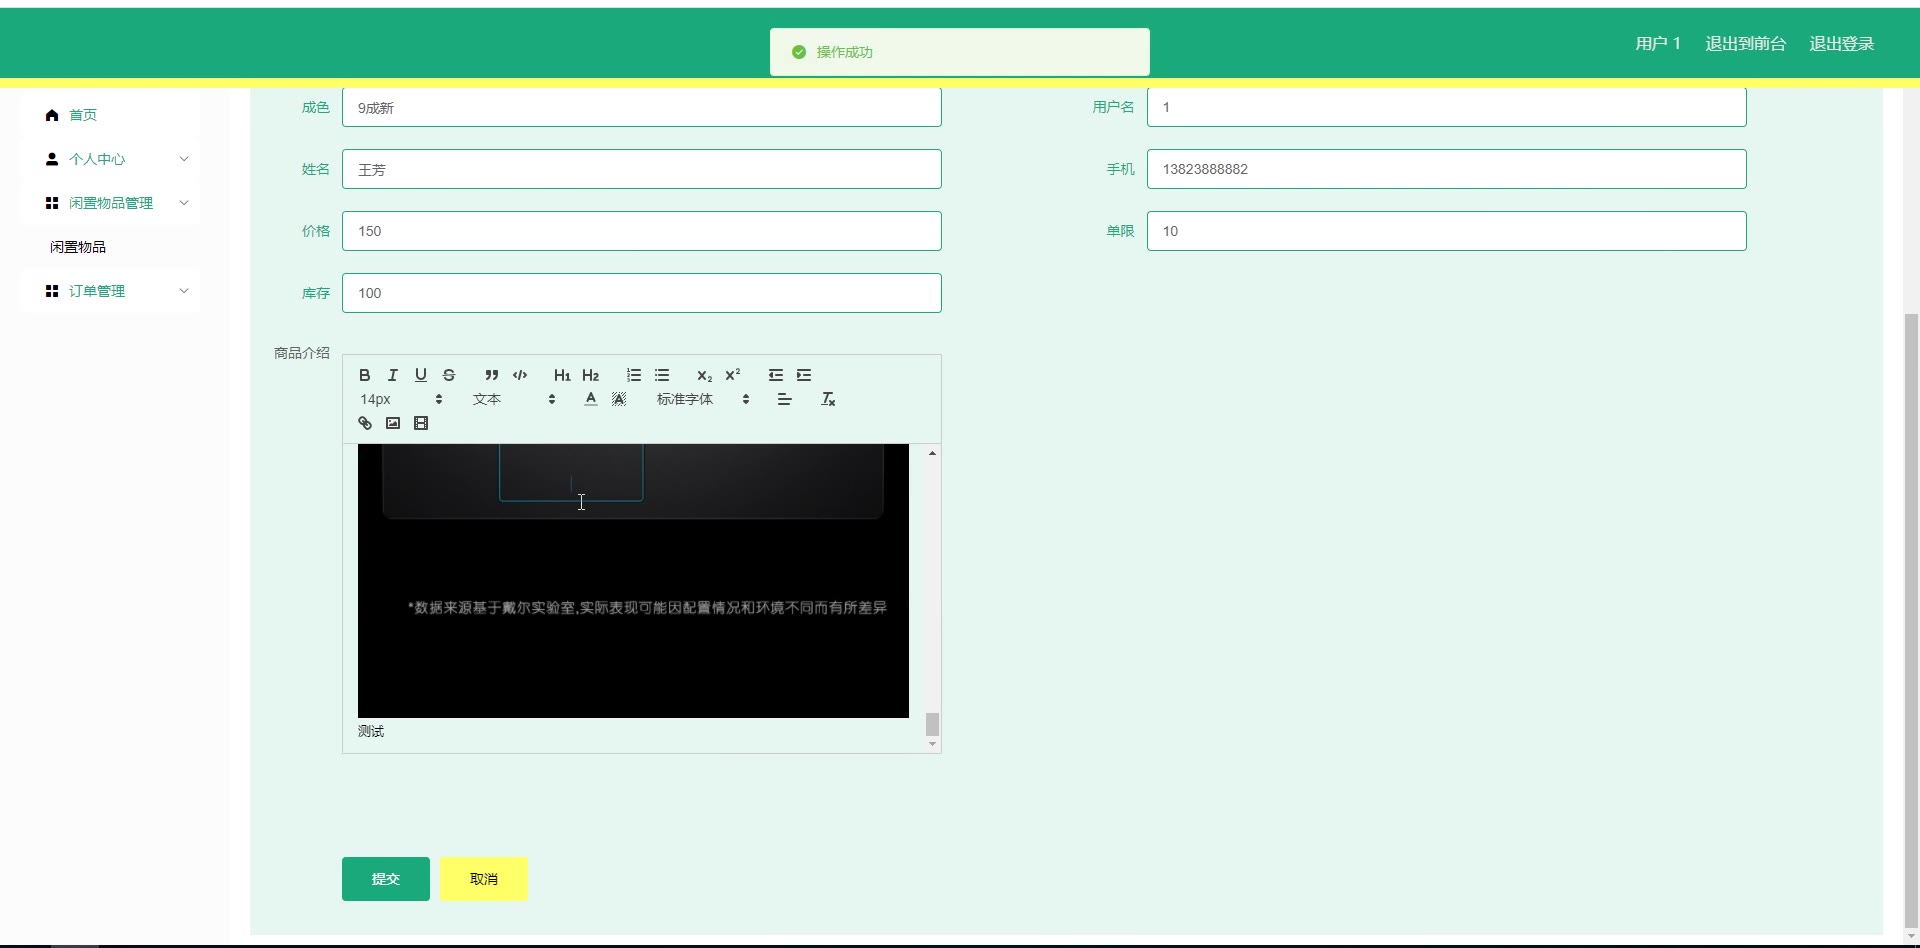Click the green 提交 button
1920x948 pixels.
click(x=385, y=879)
